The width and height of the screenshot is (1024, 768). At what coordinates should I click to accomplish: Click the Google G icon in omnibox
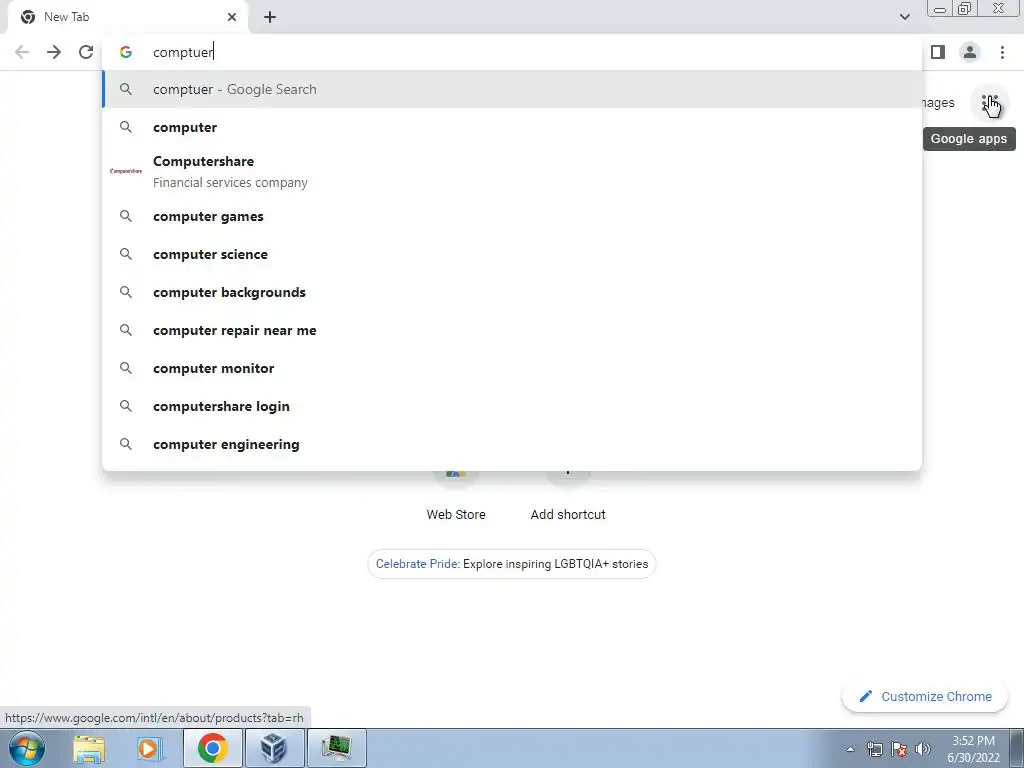pos(126,52)
